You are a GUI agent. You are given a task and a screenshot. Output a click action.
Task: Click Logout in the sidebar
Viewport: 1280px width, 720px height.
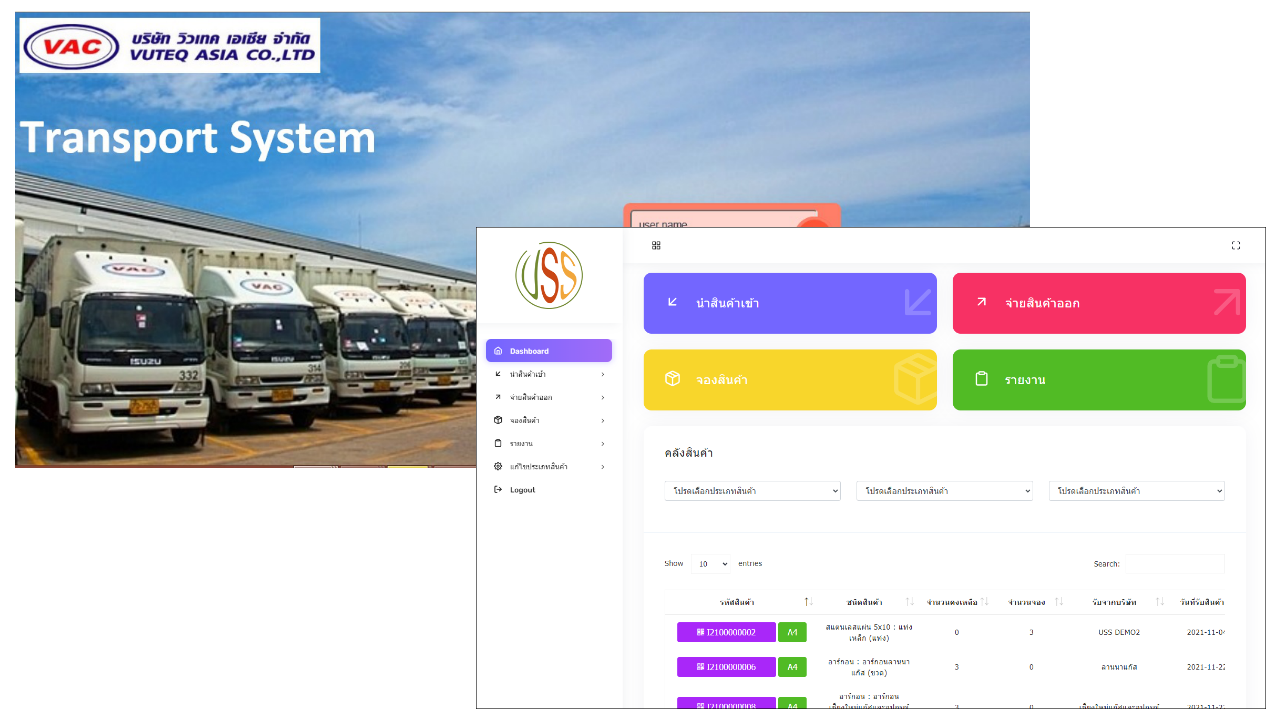click(x=522, y=490)
